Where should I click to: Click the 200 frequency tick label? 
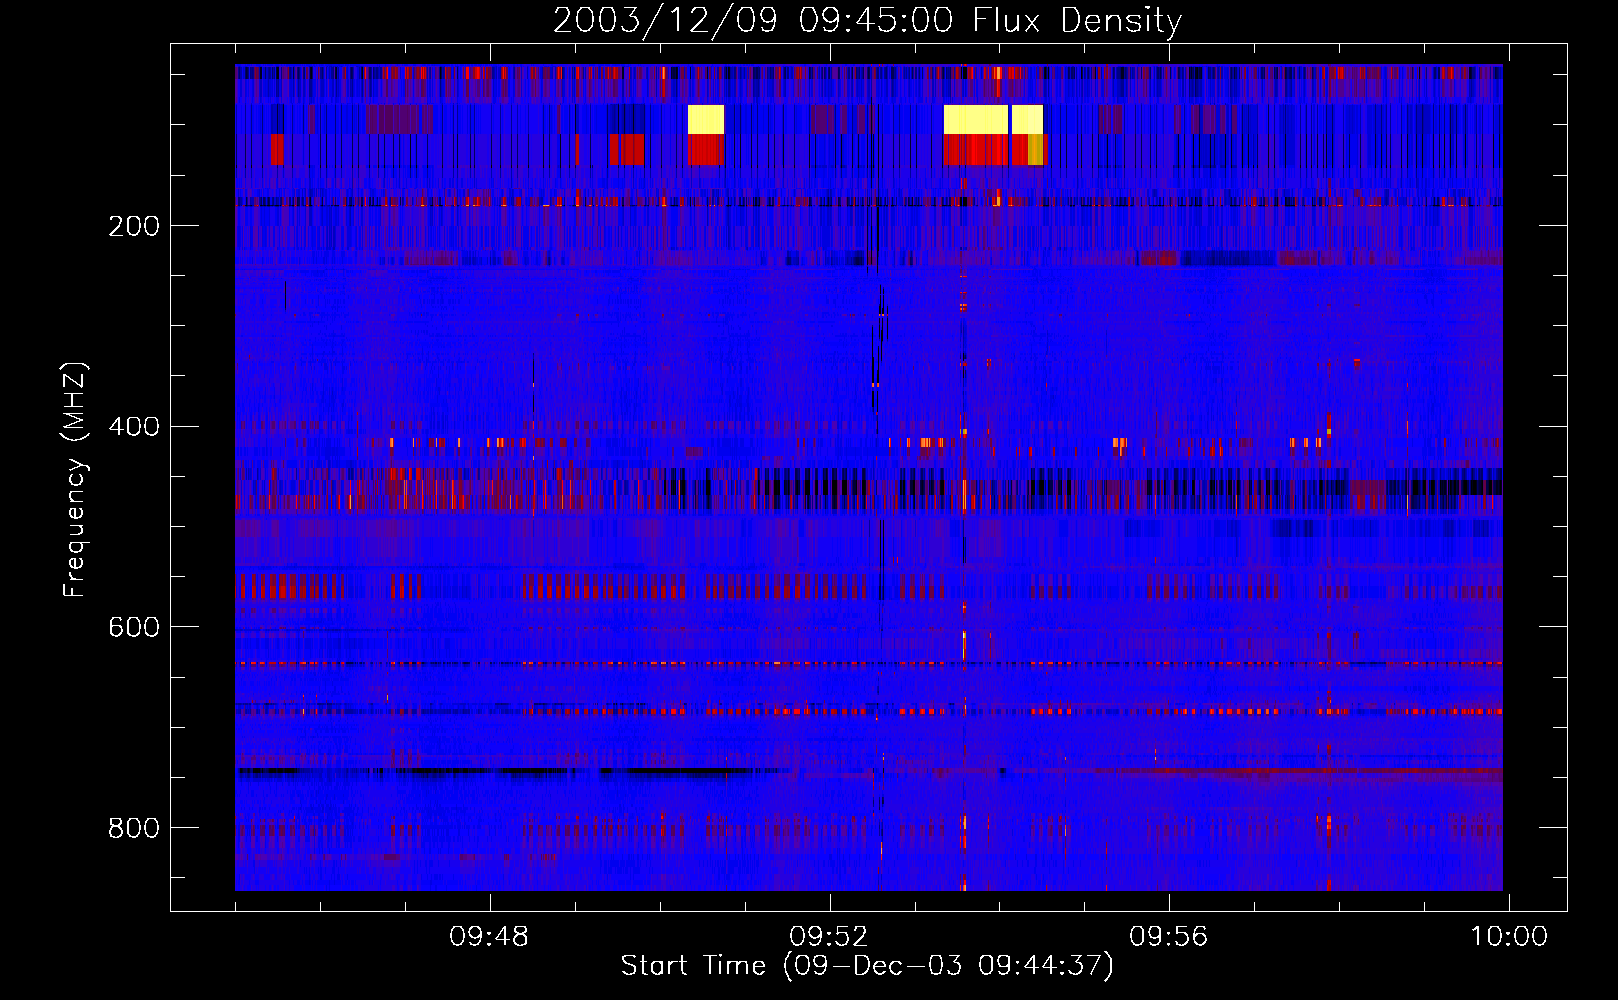[134, 226]
